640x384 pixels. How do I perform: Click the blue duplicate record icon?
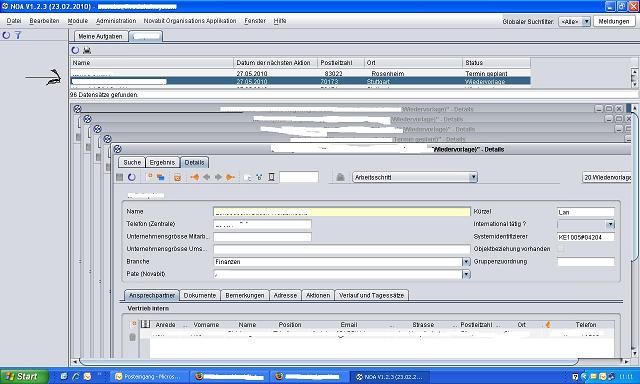pos(160,177)
